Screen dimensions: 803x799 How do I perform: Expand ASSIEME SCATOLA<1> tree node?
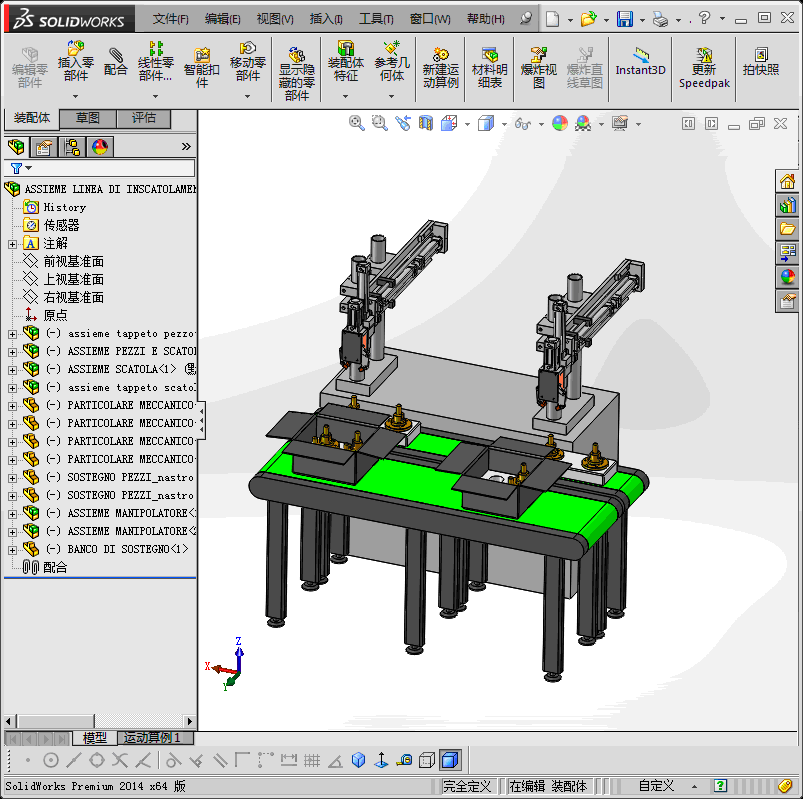point(12,370)
